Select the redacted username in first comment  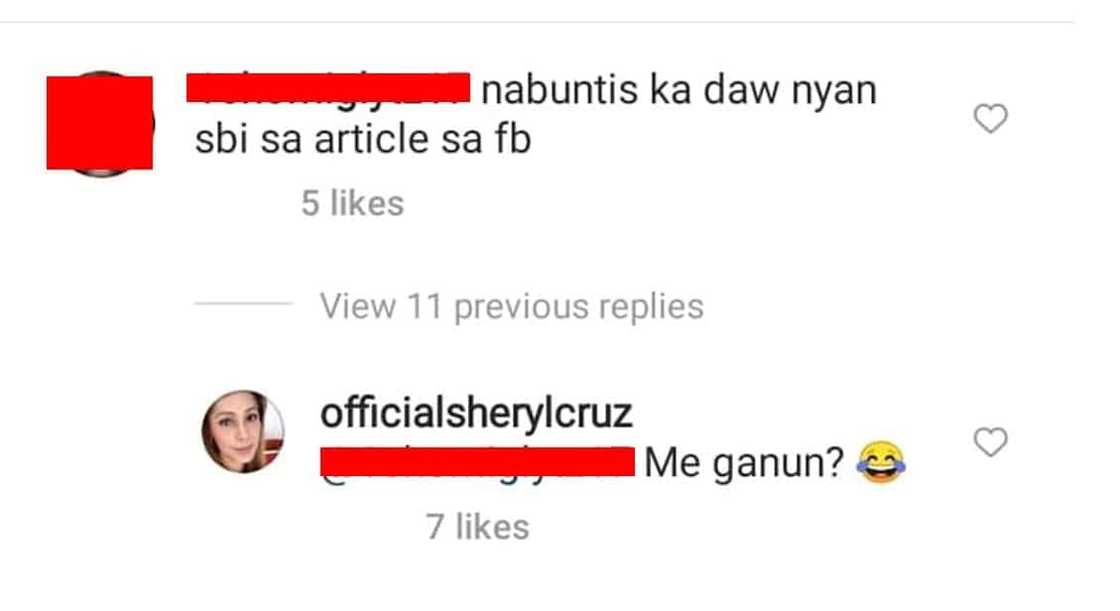point(329,88)
